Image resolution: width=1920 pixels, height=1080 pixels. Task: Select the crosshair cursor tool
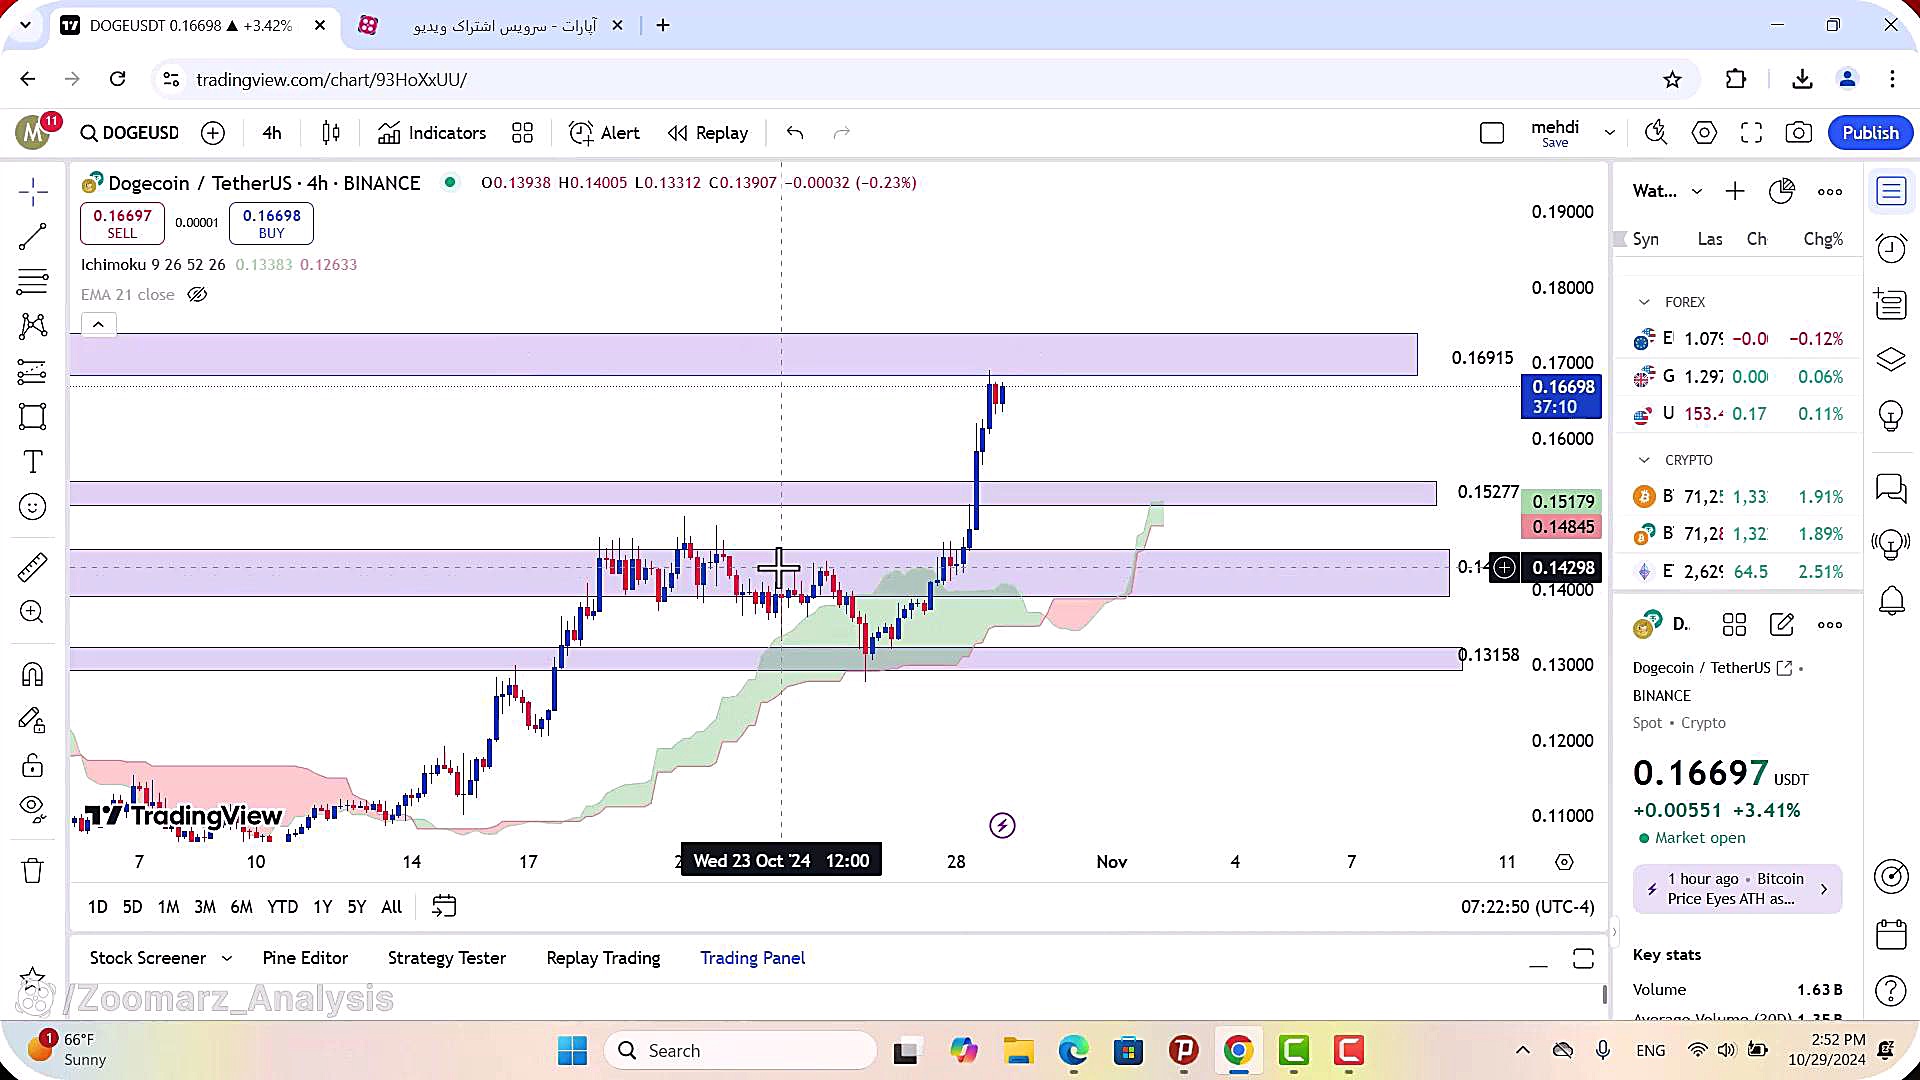pos(32,191)
